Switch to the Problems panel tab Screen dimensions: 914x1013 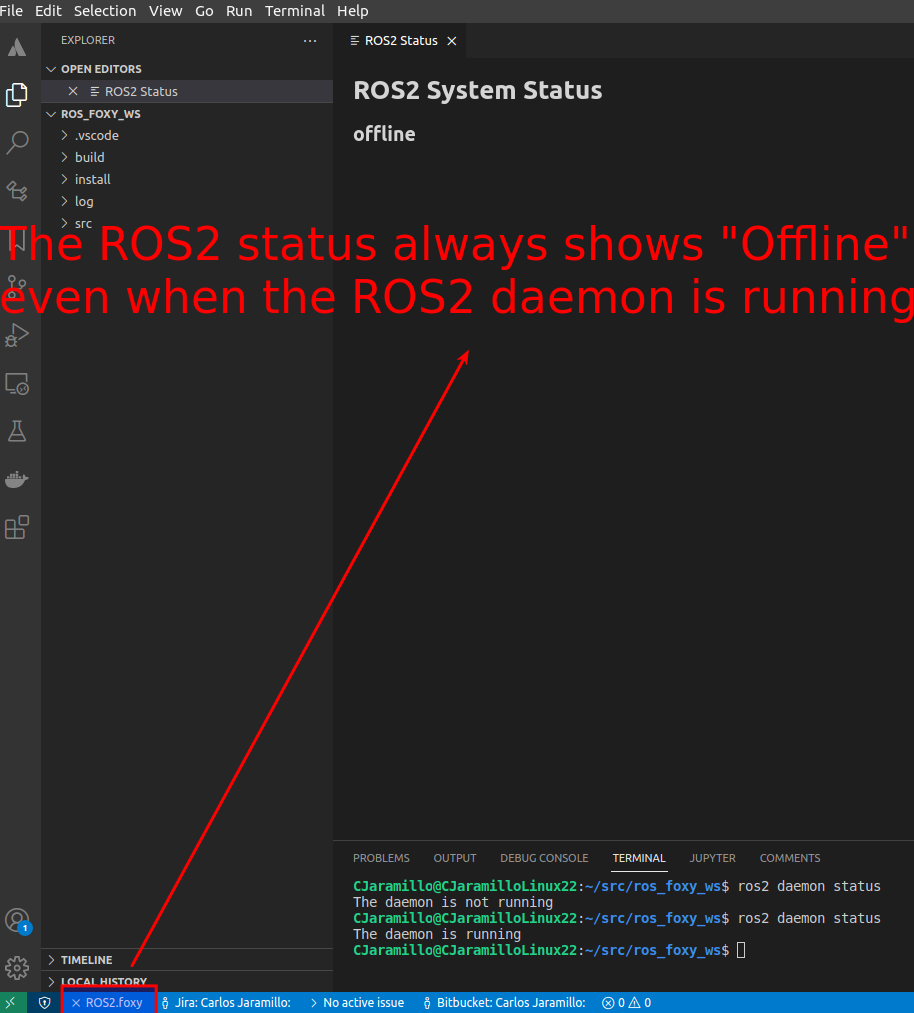(x=381, y=858)
